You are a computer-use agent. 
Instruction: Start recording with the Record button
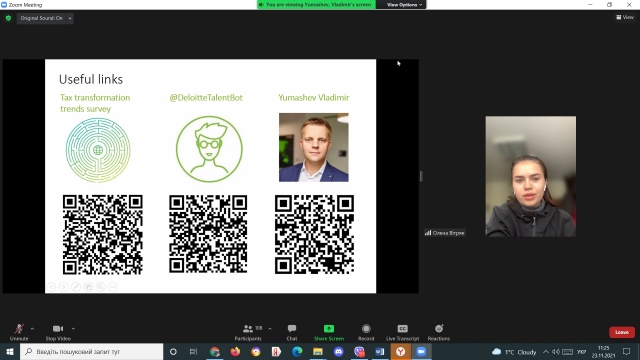(366, 332)
